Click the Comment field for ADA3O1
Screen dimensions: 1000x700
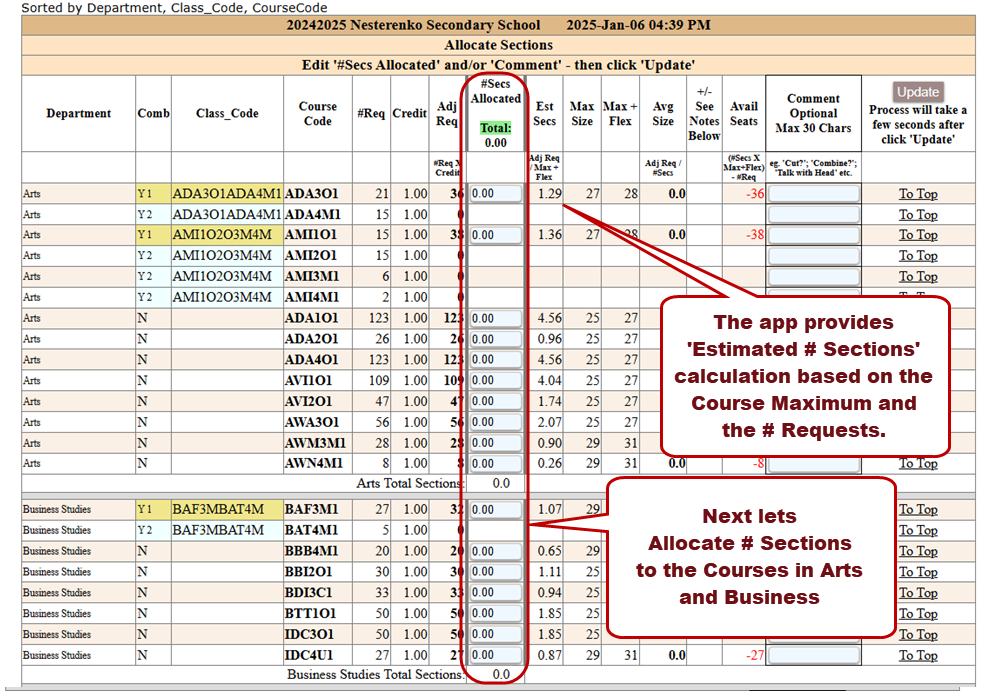click(x=813, y=194)
